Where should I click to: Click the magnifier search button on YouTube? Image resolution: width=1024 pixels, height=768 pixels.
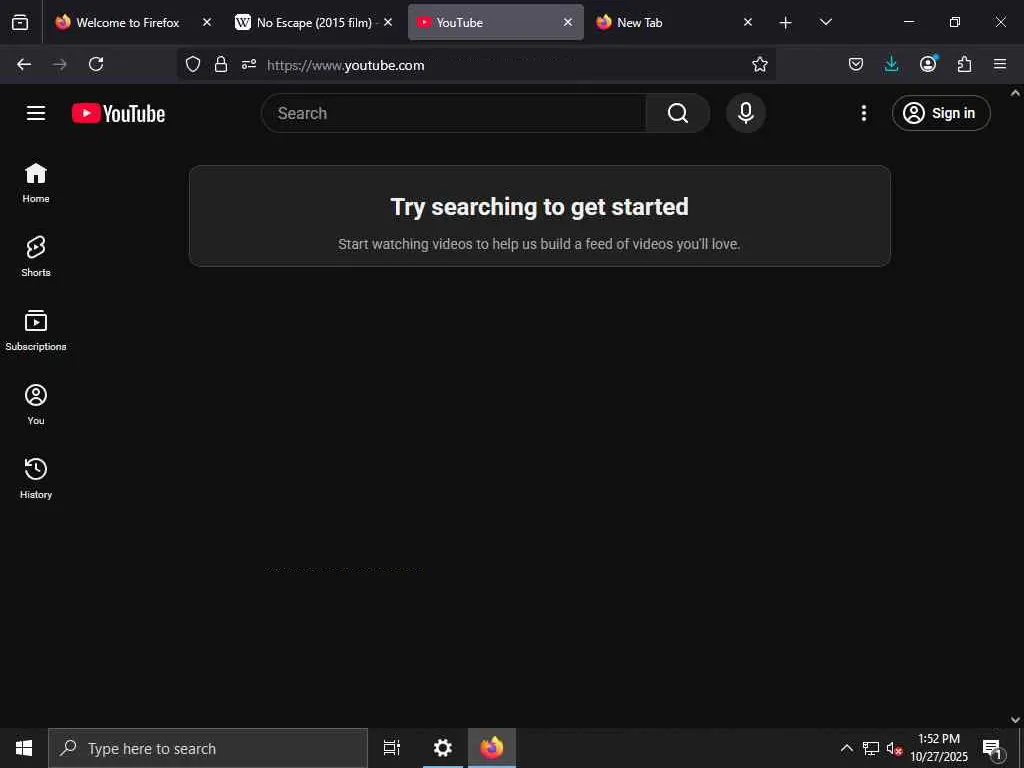pos(678,113)
